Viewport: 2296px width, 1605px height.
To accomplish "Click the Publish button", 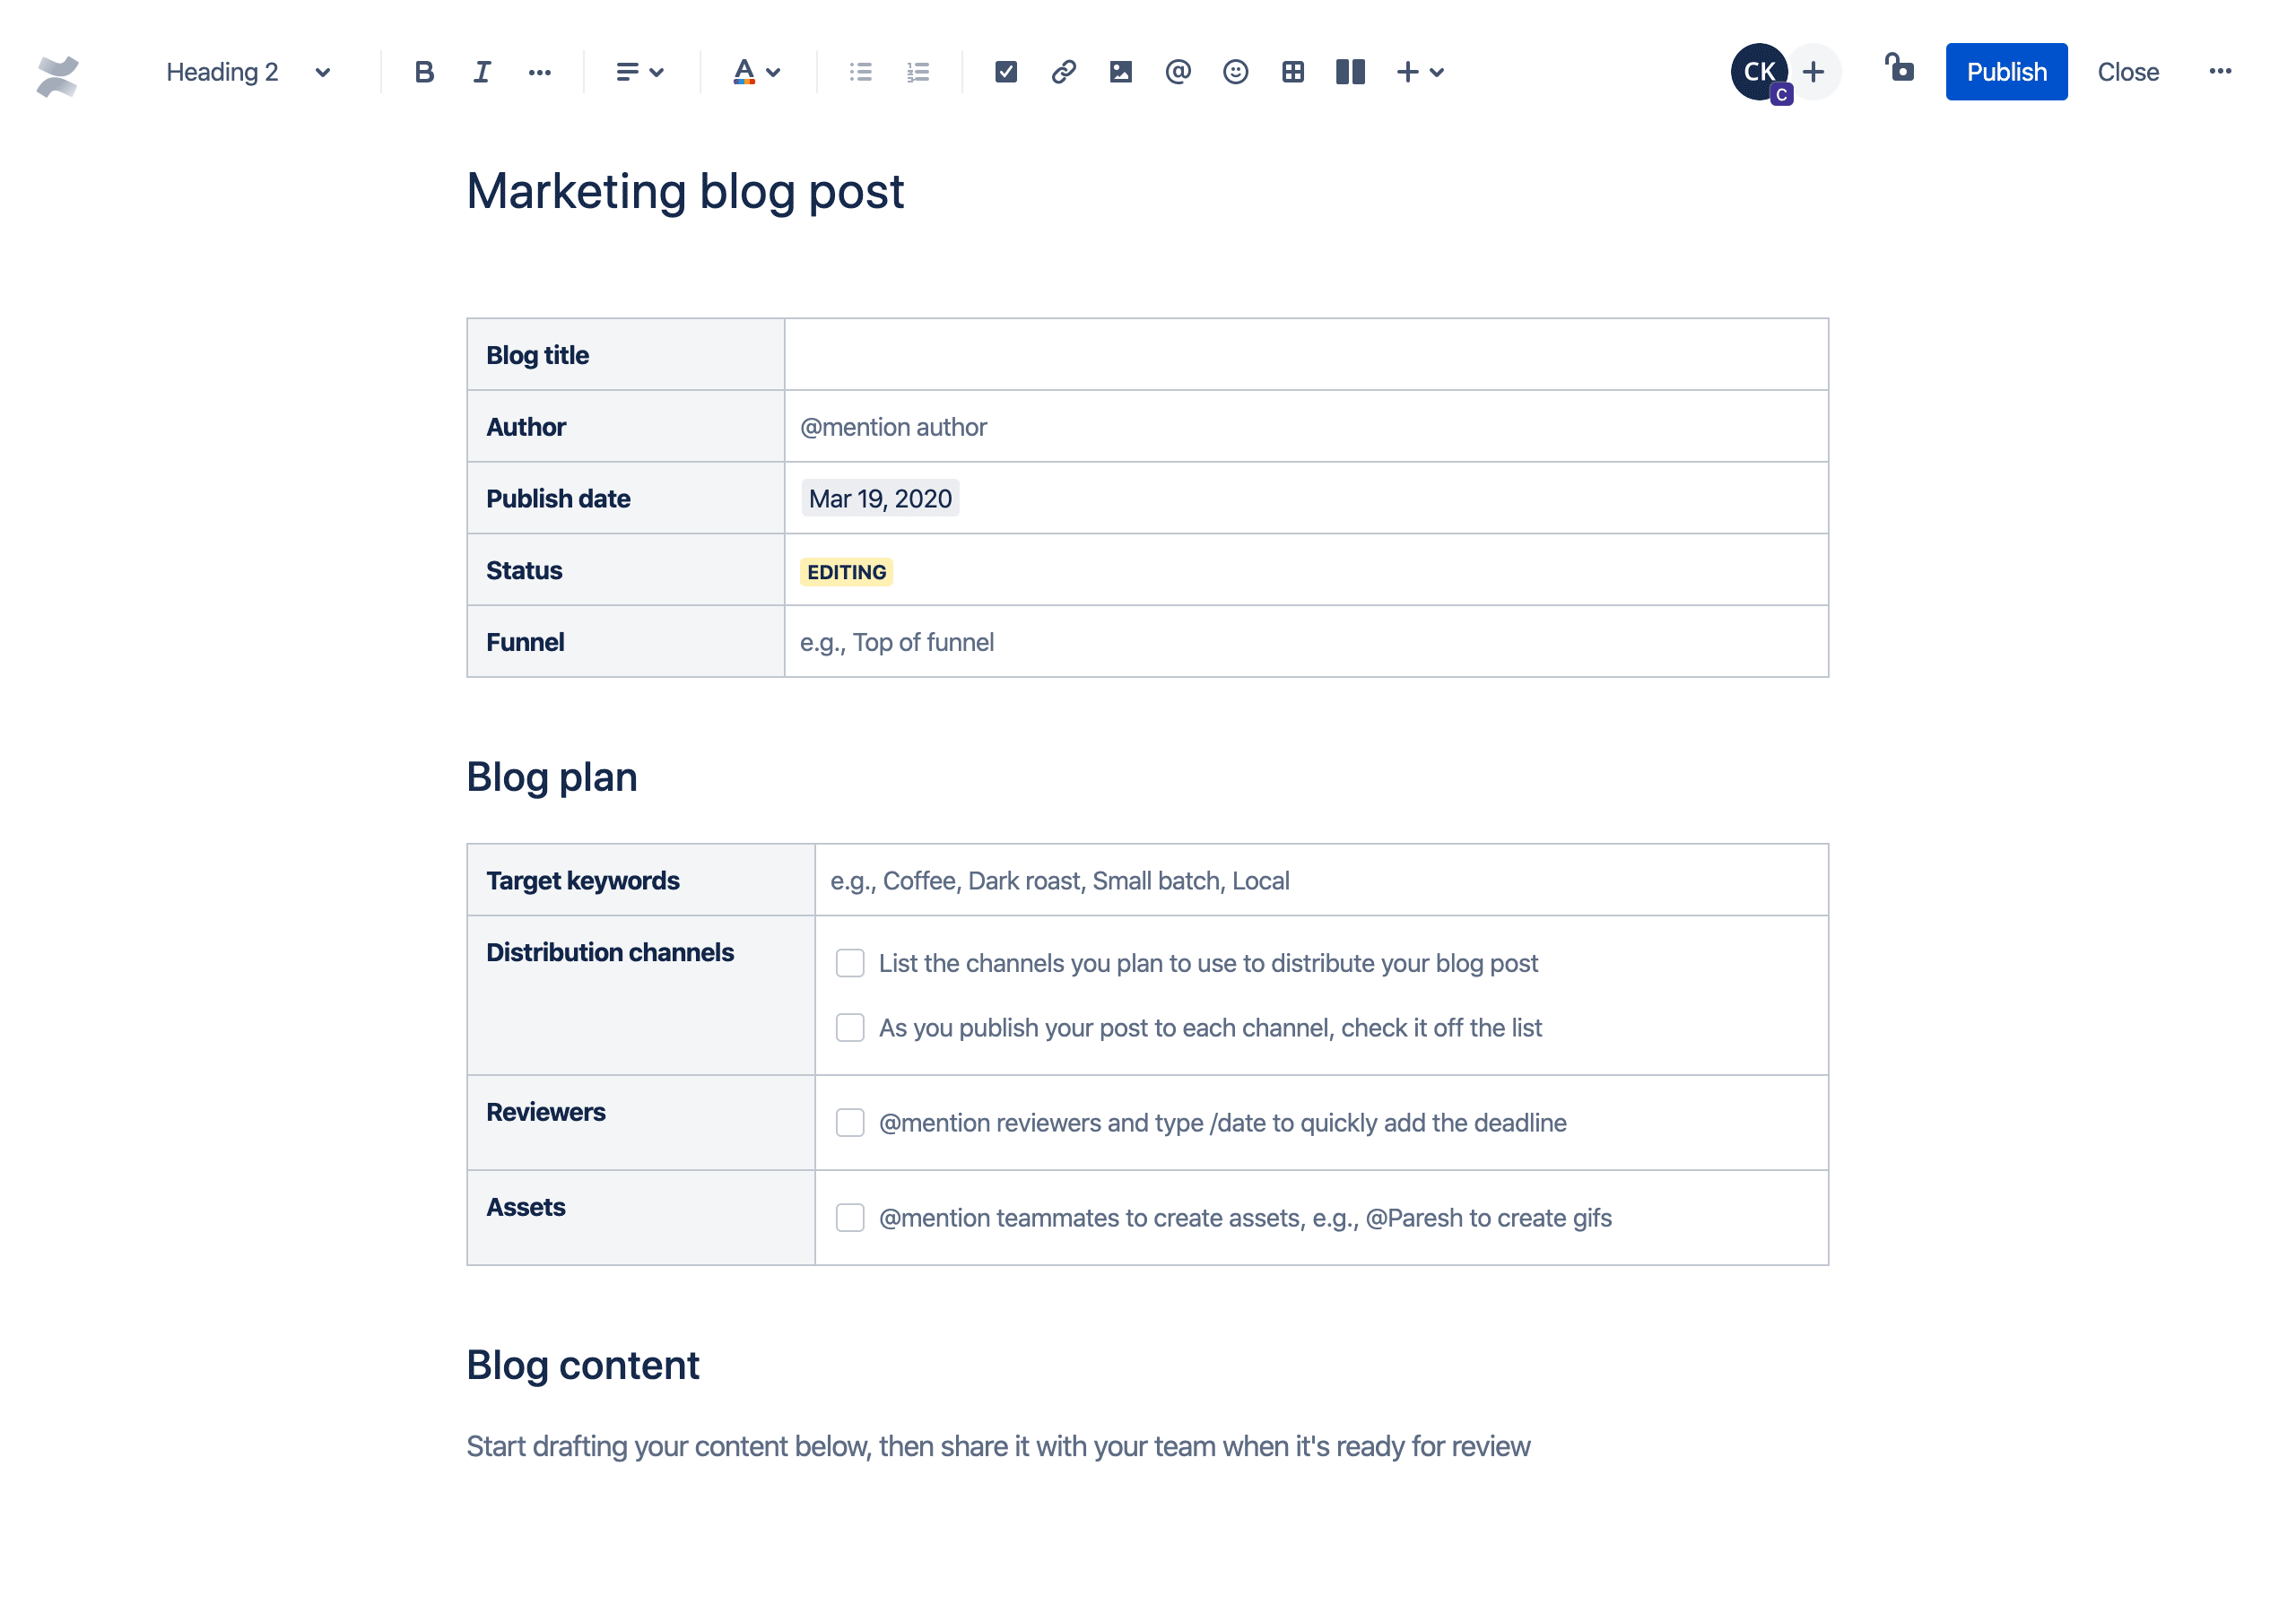I will coord(2006,72).
